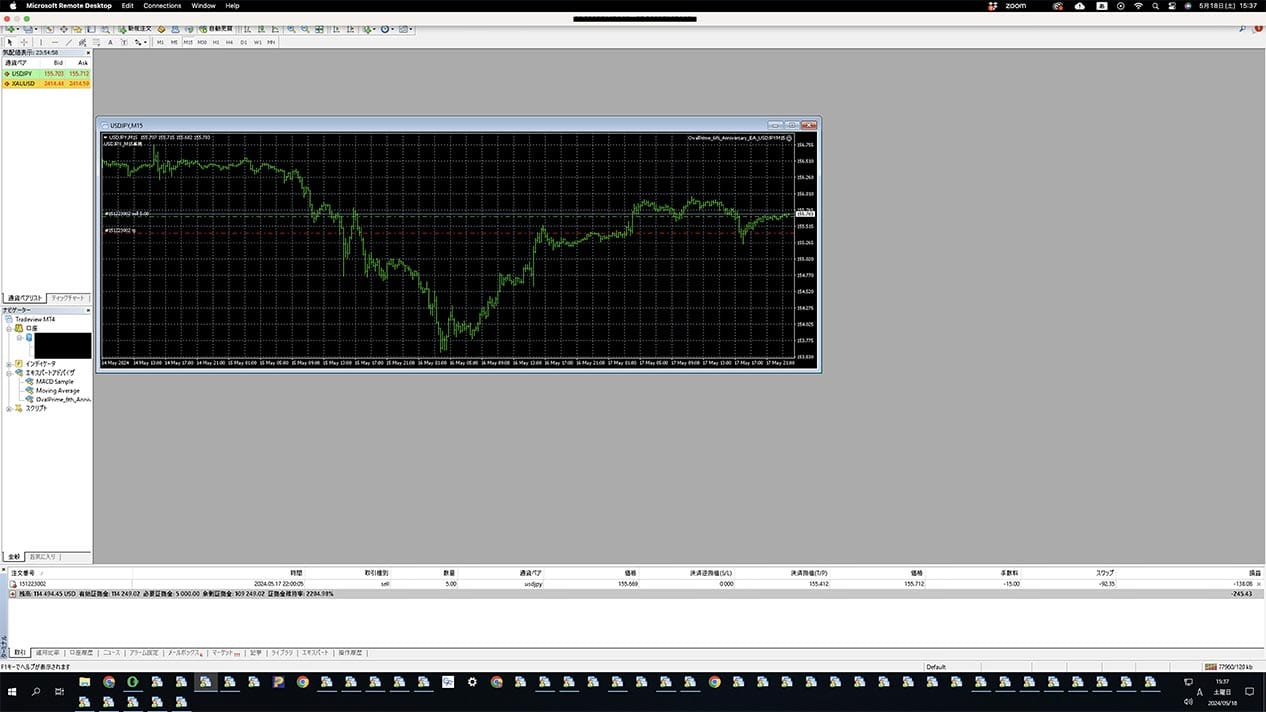Click the tile windows grid icon
This screenshot has height=712, width=1266.
(319, 29)
